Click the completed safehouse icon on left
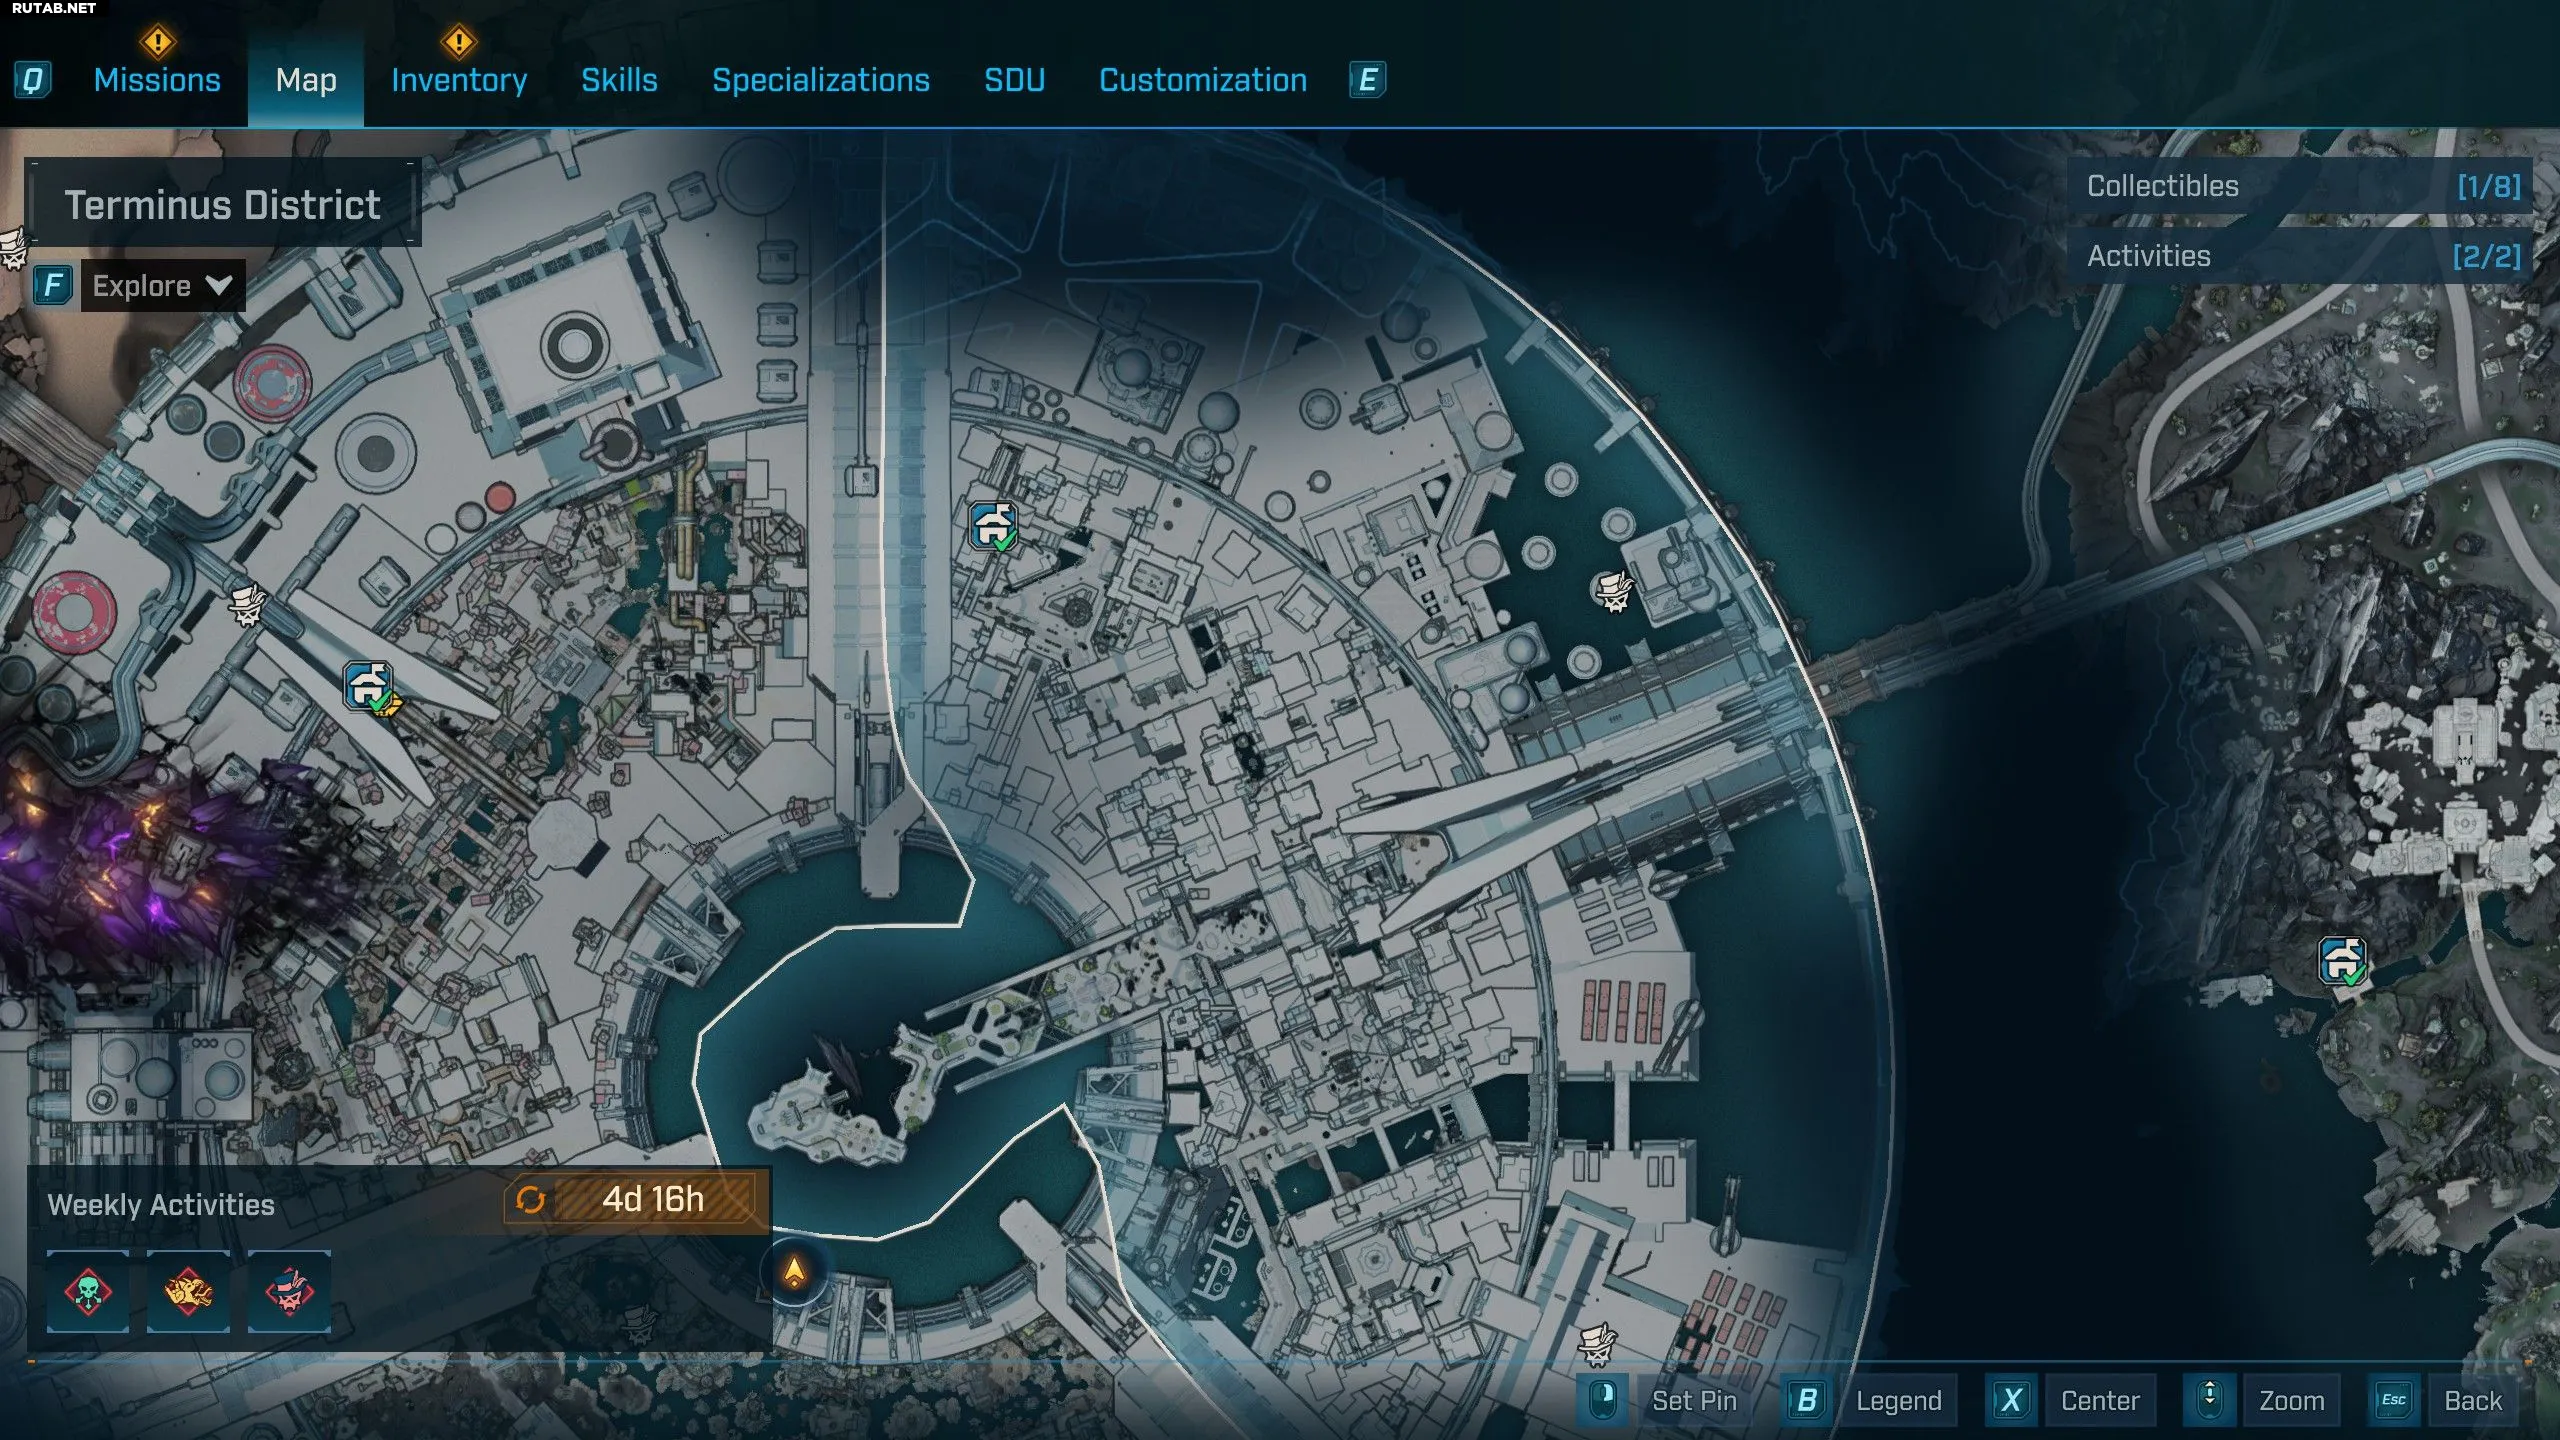Screen dimensions: 2560x1440 [x=369, y=687]
